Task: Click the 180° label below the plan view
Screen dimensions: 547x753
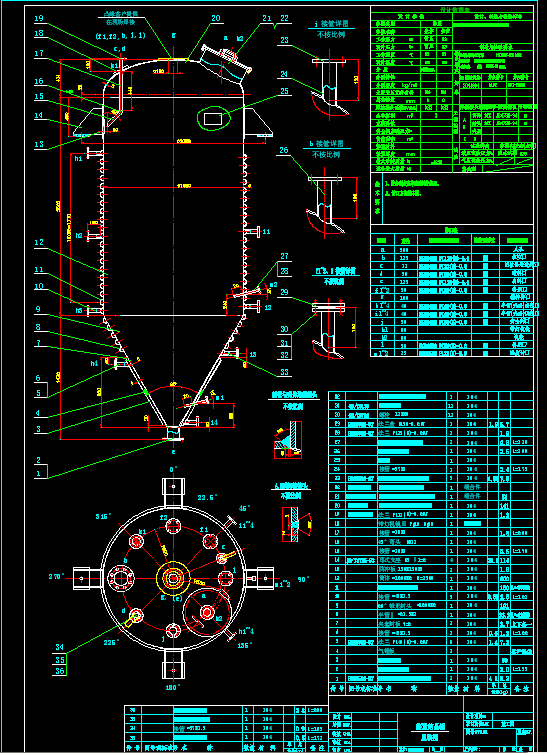Action: (173, 687)
